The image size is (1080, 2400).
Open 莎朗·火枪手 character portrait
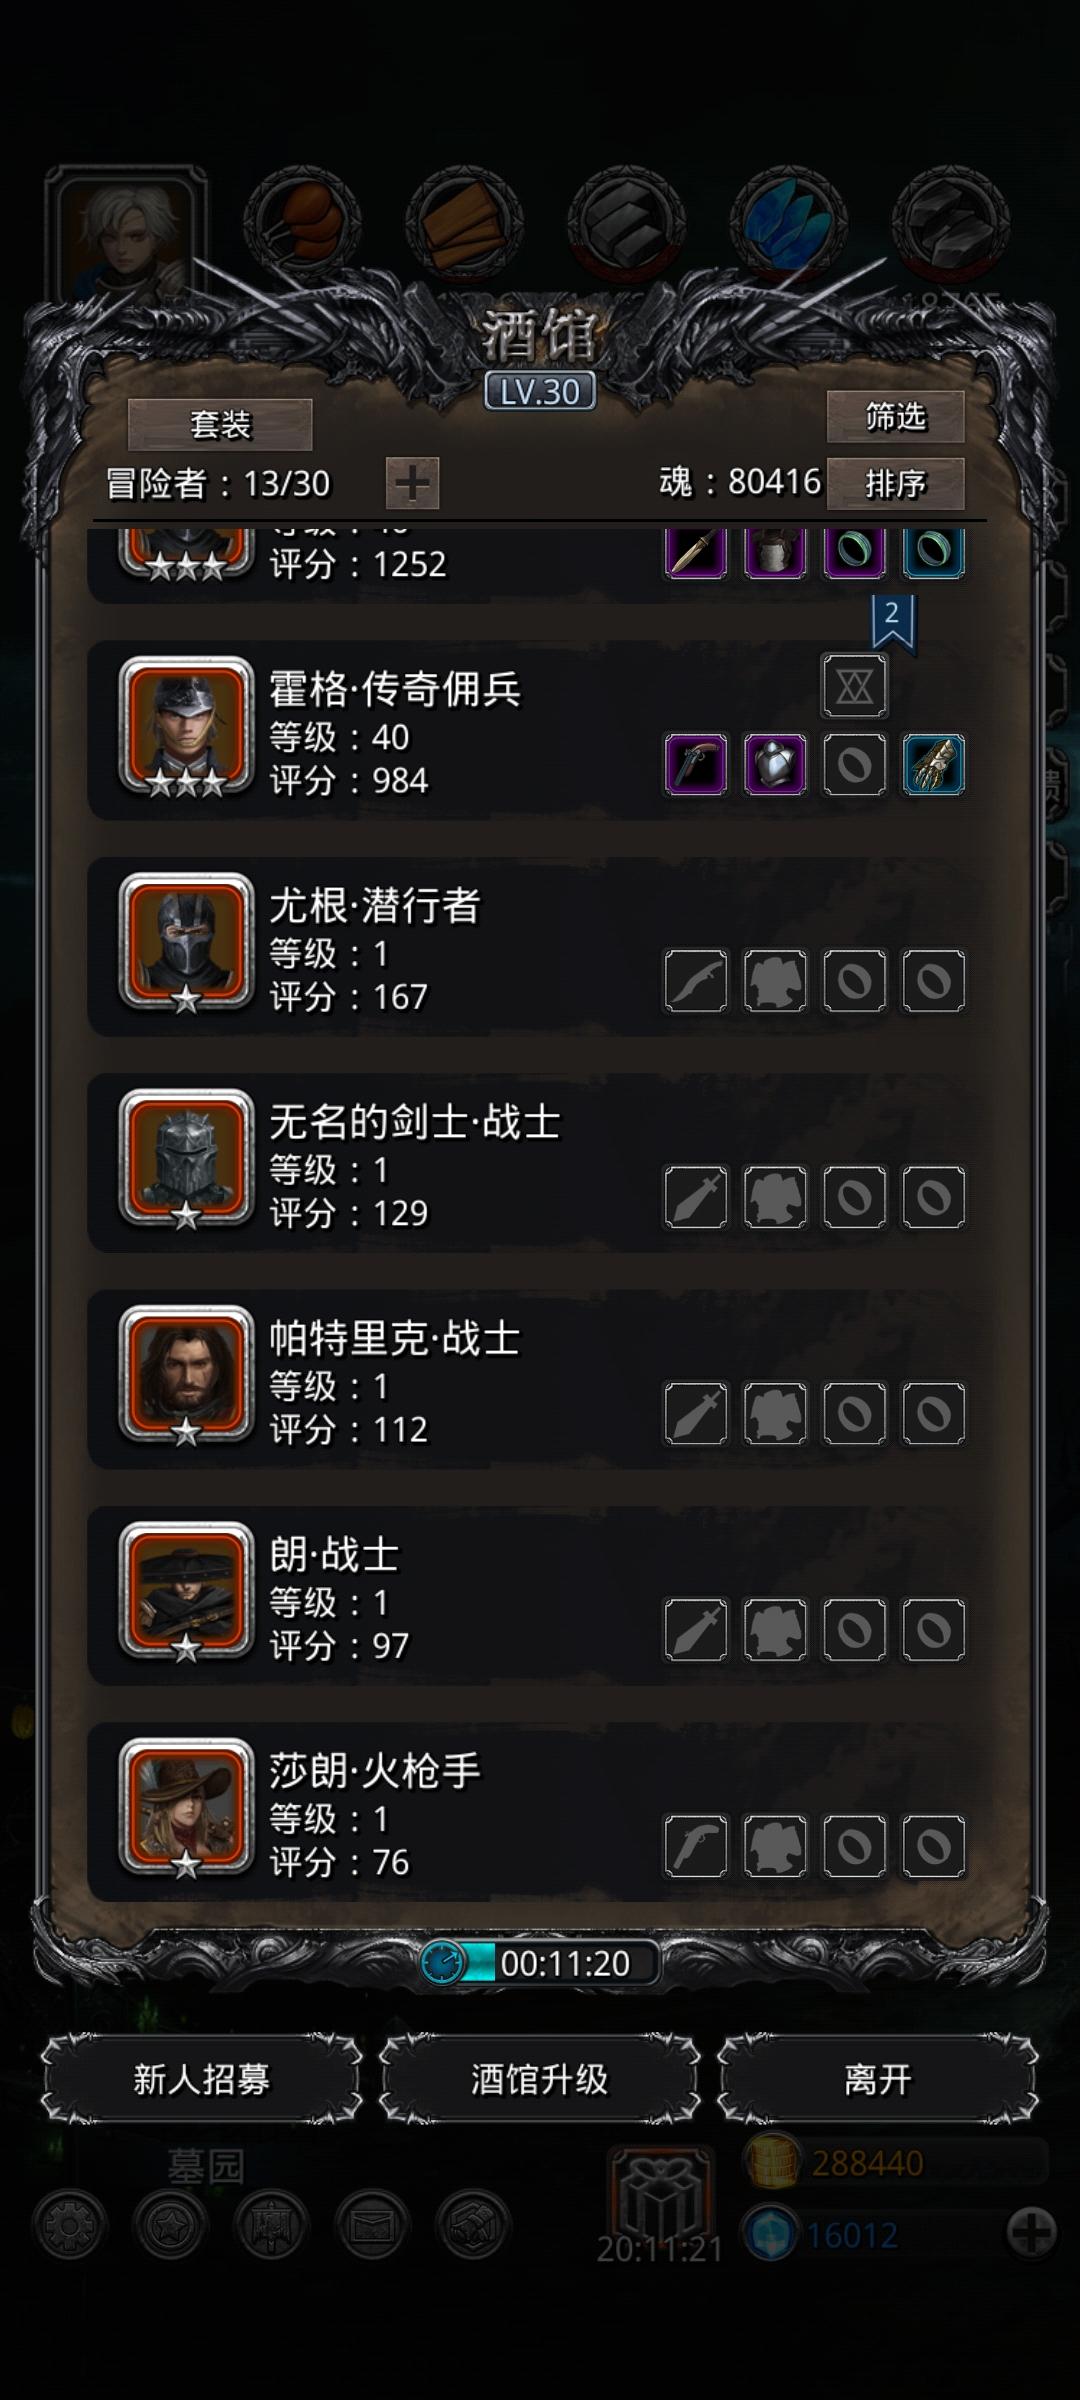pos(186,1808)
